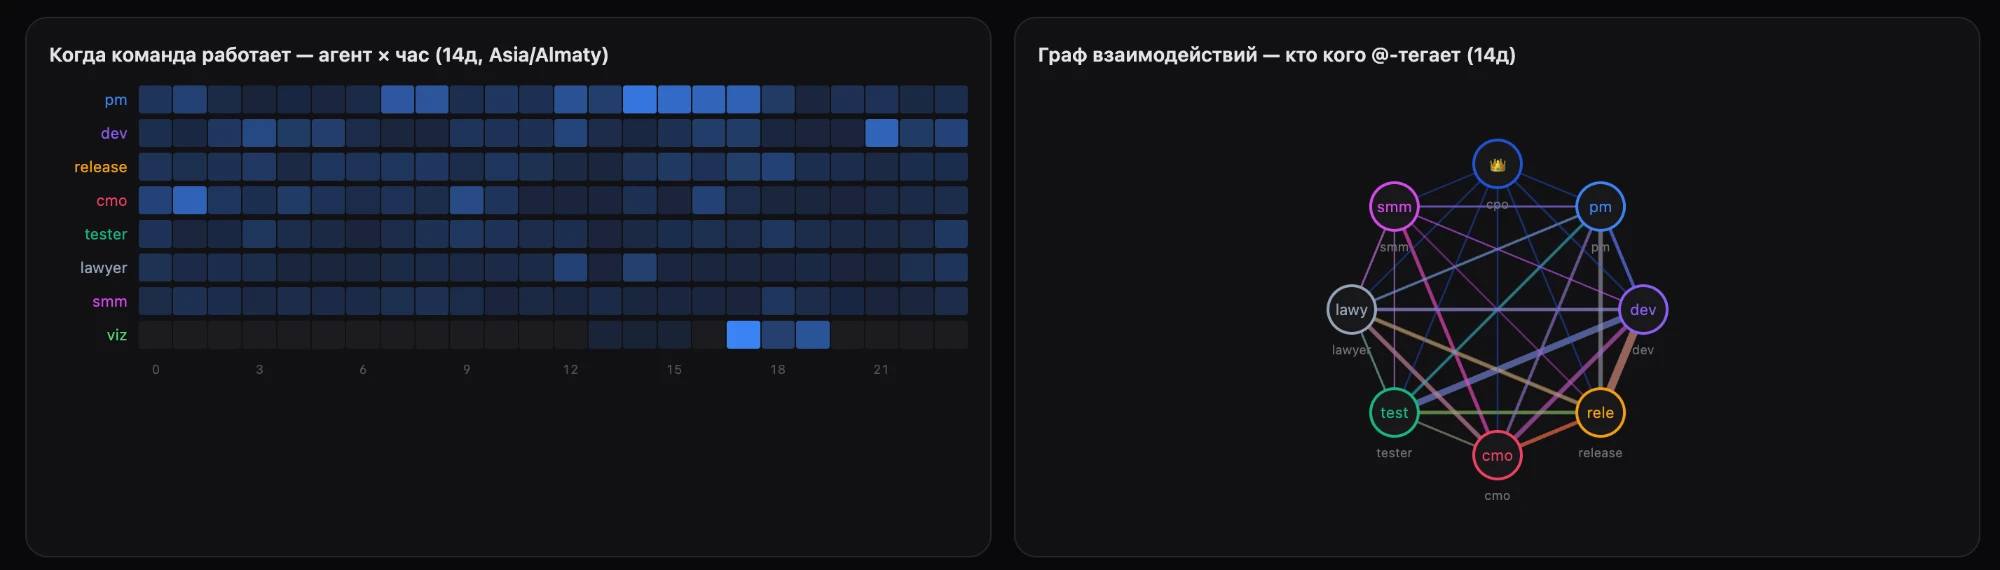The width and height of the screenshot is (2000, 570).
Task: Click the smm row label in the heatmap
Action: click(x=110, y=301)
